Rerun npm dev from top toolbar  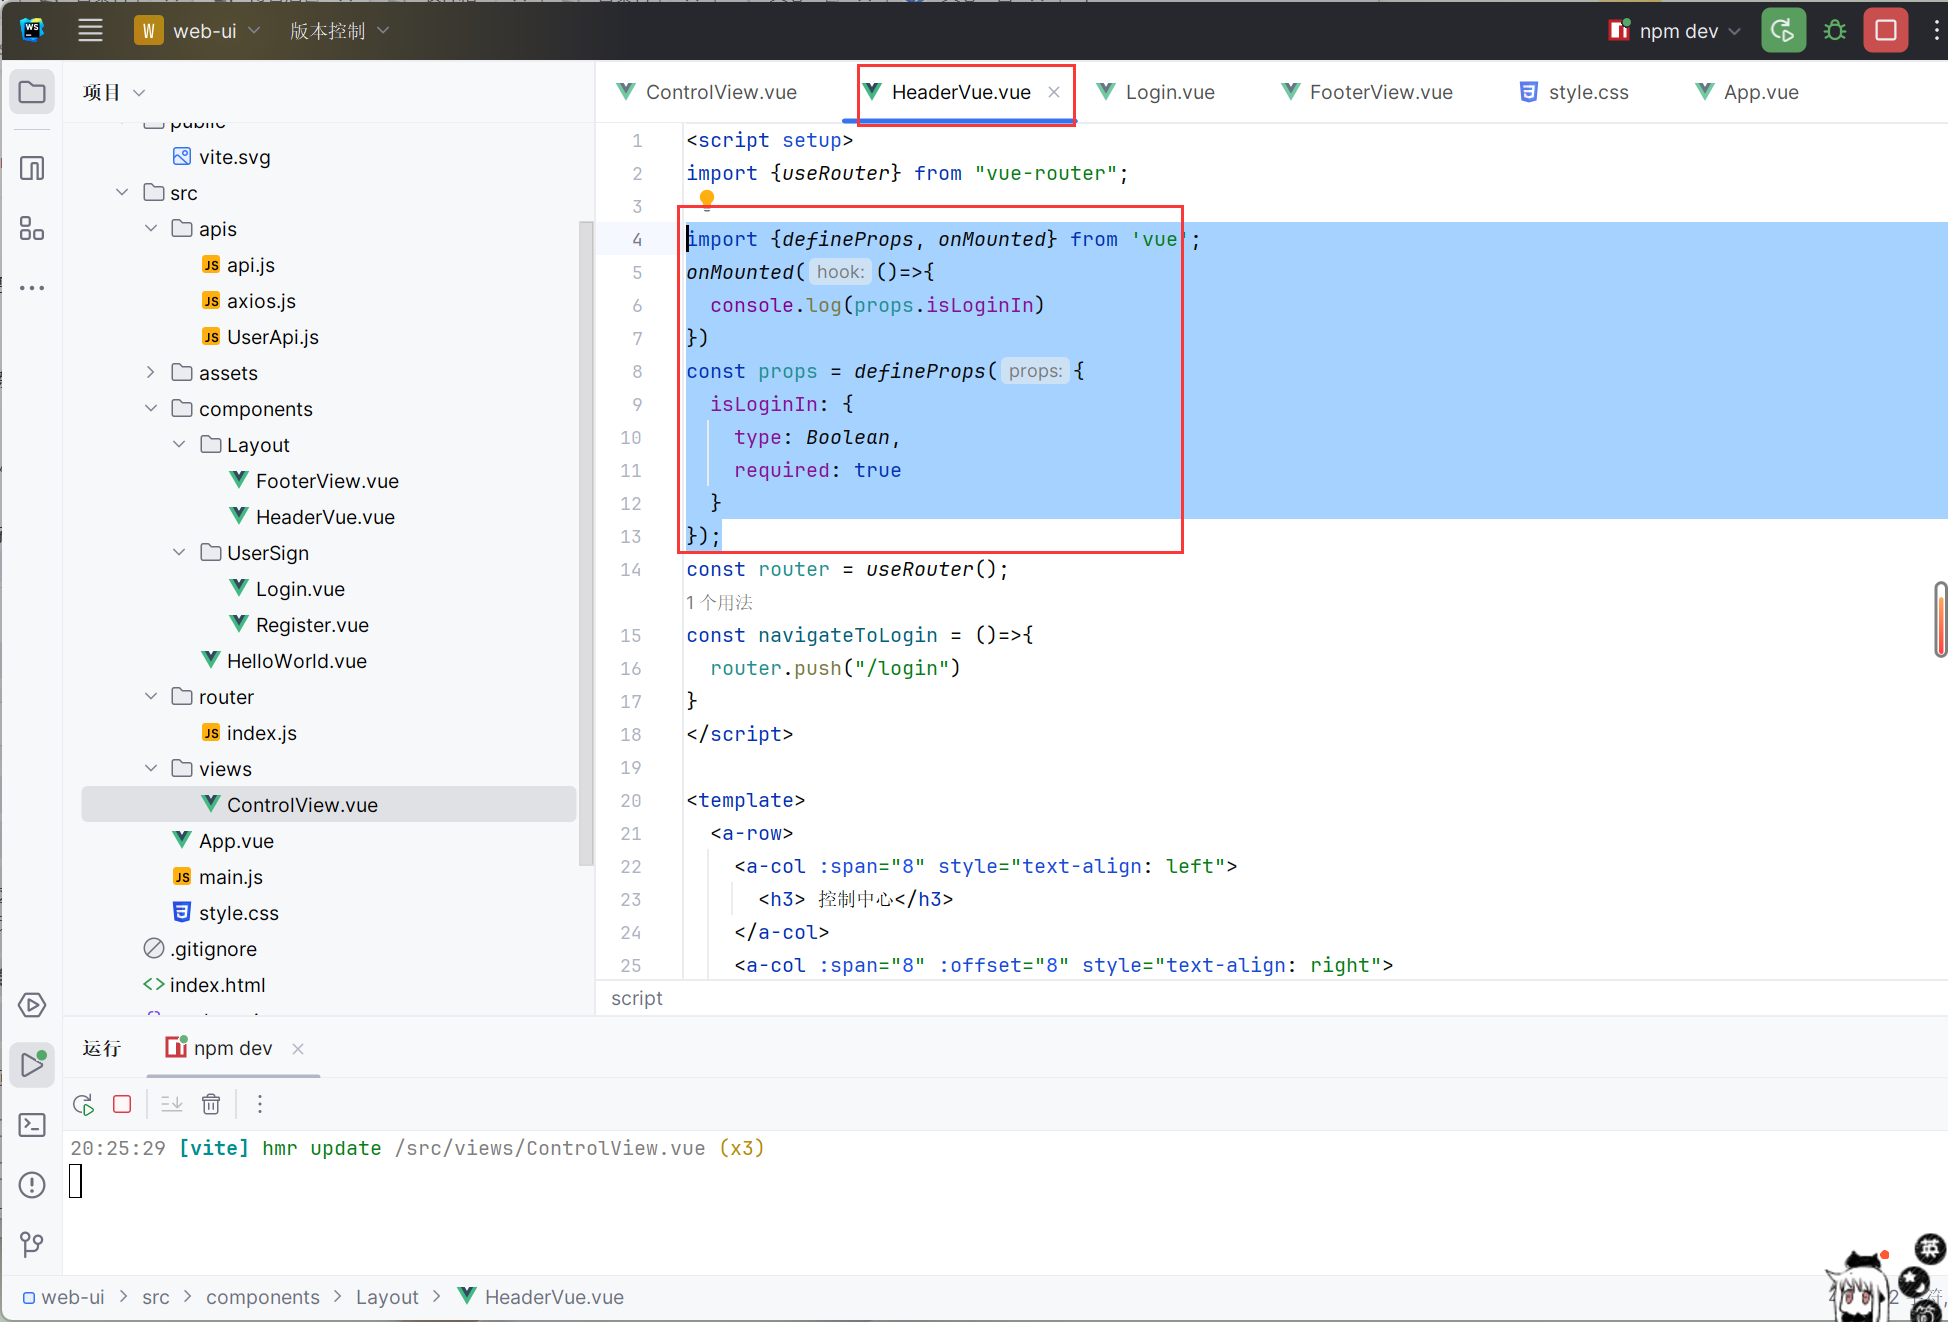point(1783,30)
